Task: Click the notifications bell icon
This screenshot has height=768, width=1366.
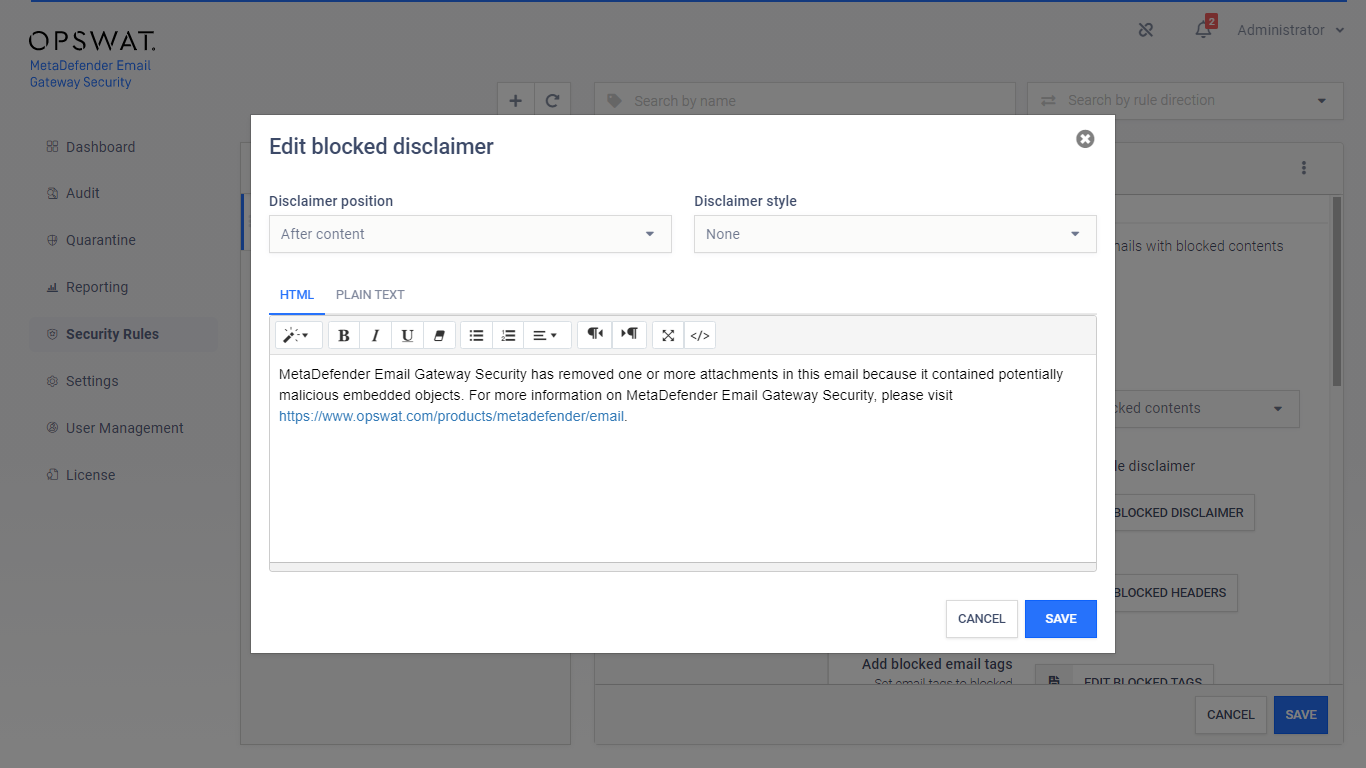Action: point(1203,30)
